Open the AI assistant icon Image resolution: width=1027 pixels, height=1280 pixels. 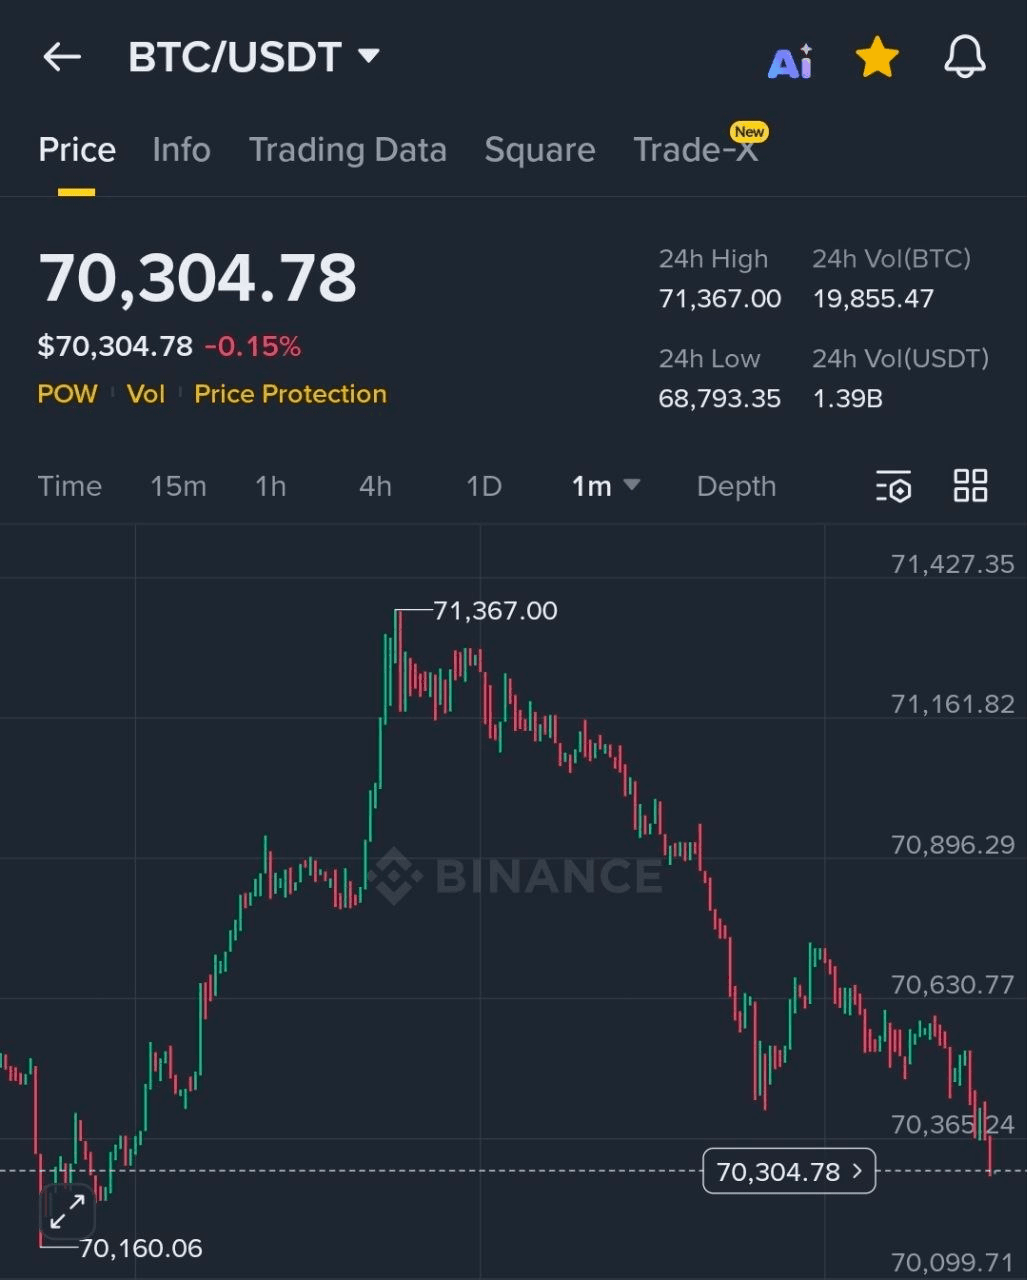(790, 61)
